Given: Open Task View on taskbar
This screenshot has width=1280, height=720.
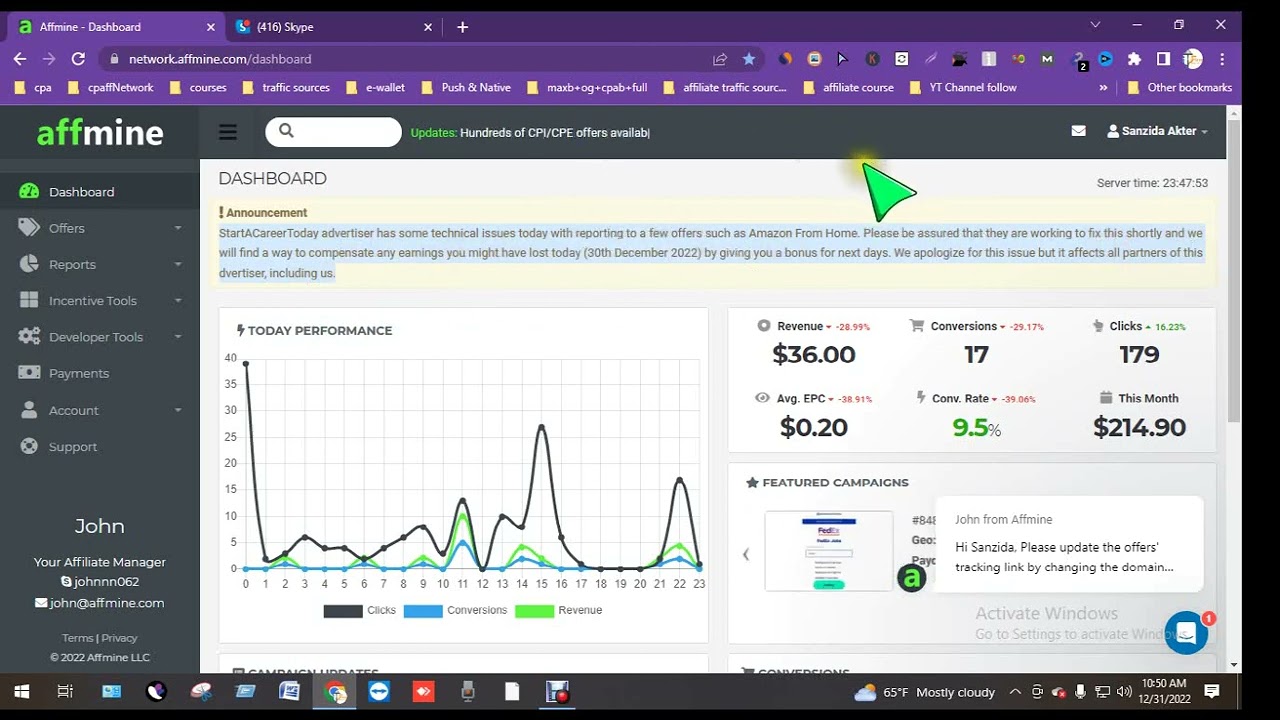Looking at the screenshot, I should click(x=65, y=691).
